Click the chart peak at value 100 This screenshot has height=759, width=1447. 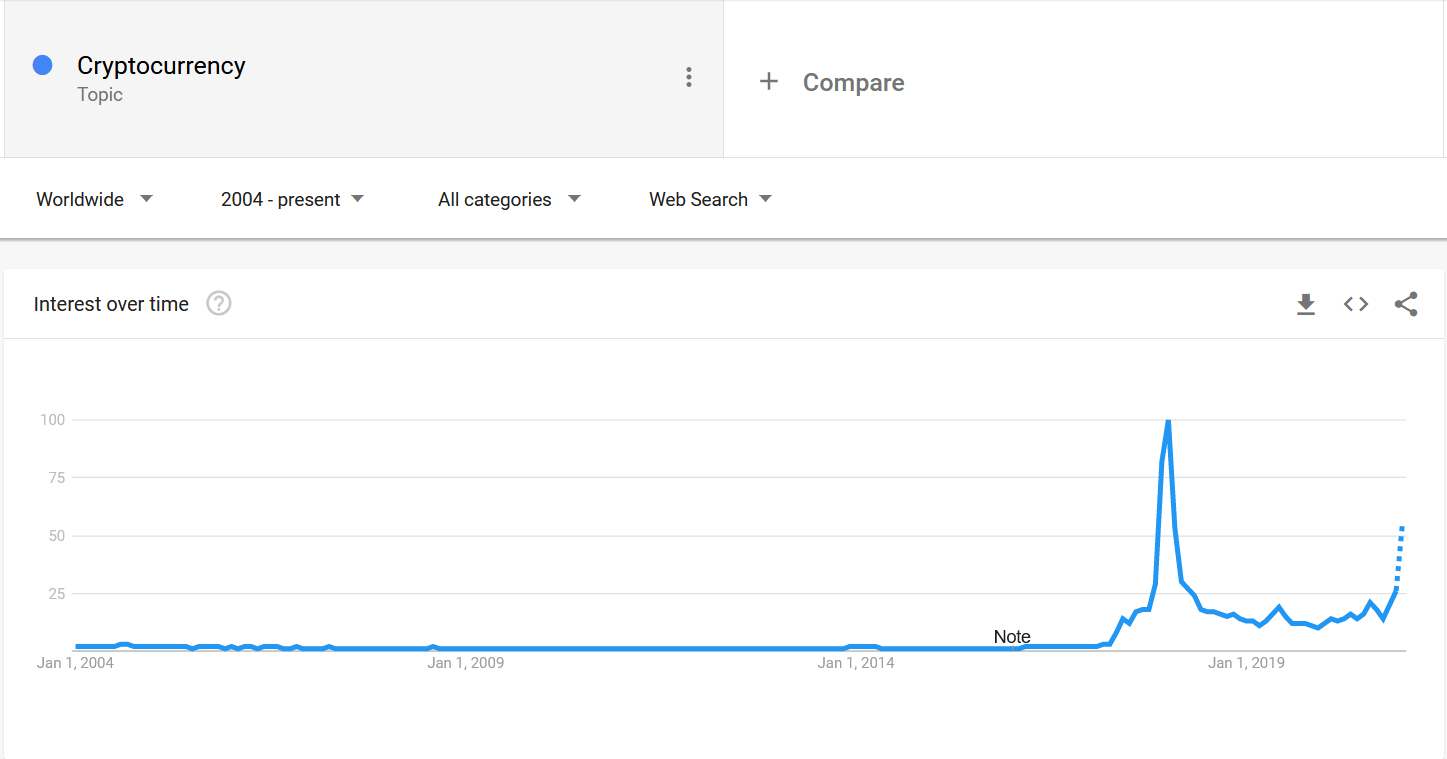(1168, 422)
